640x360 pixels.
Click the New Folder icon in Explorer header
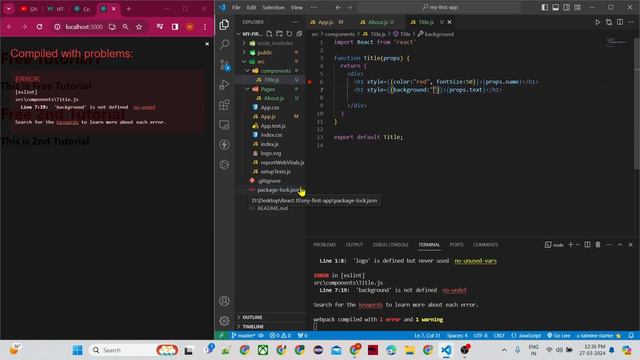click(279, 34)
